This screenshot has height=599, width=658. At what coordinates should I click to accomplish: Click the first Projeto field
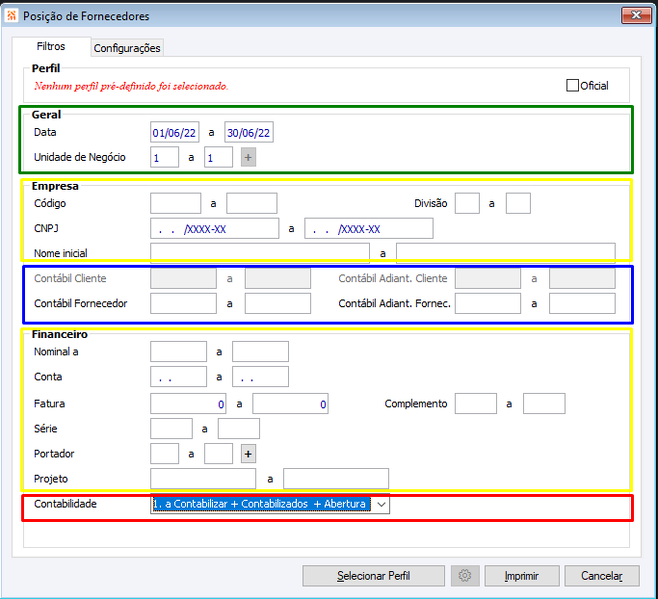pyautogui.click(x=203, y=479)
